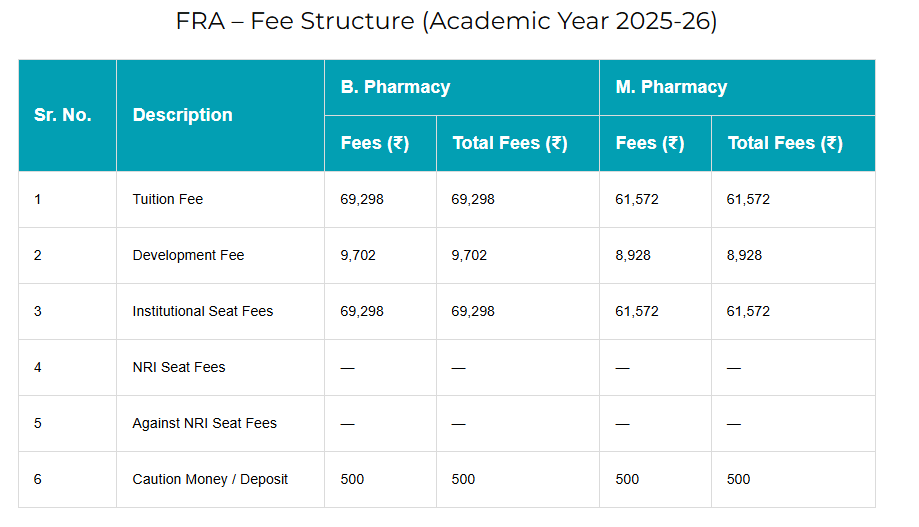Select the Caution Money / Deposit label
919x527 pixels.
click(210, 479)
